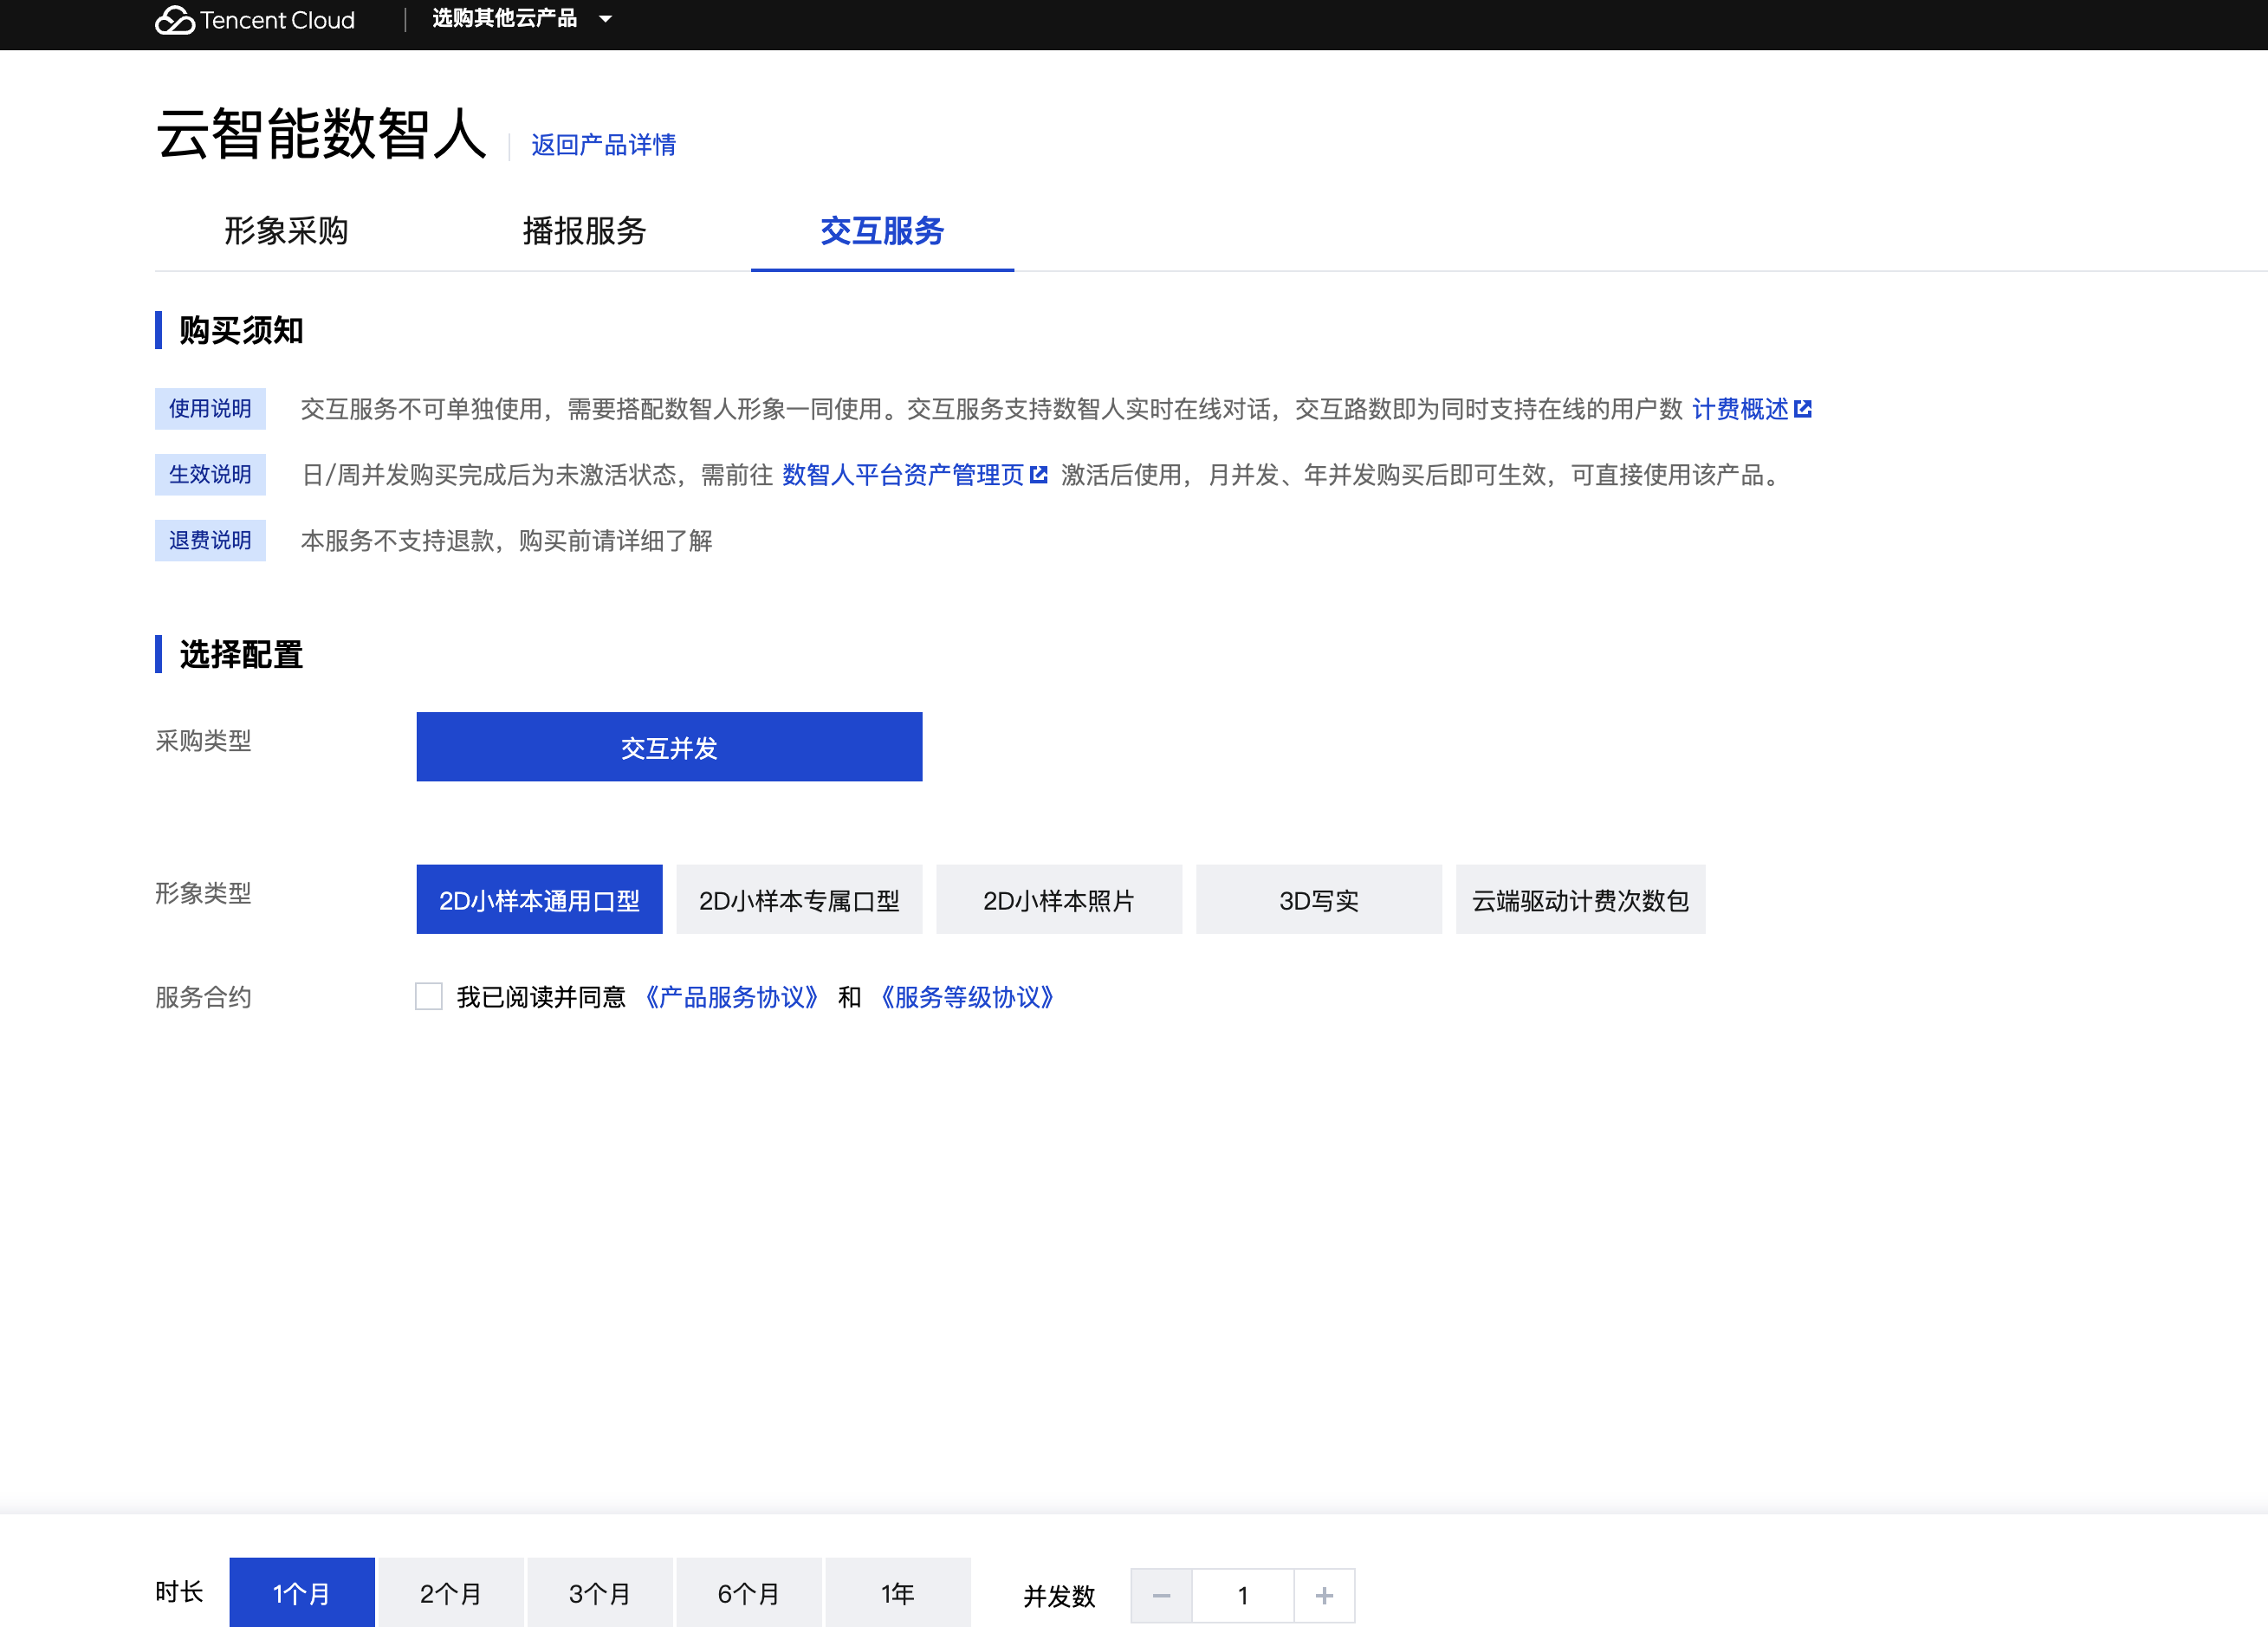Select 2D小样本照片 avatar type
Viewport: 2268px width, 1646px height.
click(1058, 900)
